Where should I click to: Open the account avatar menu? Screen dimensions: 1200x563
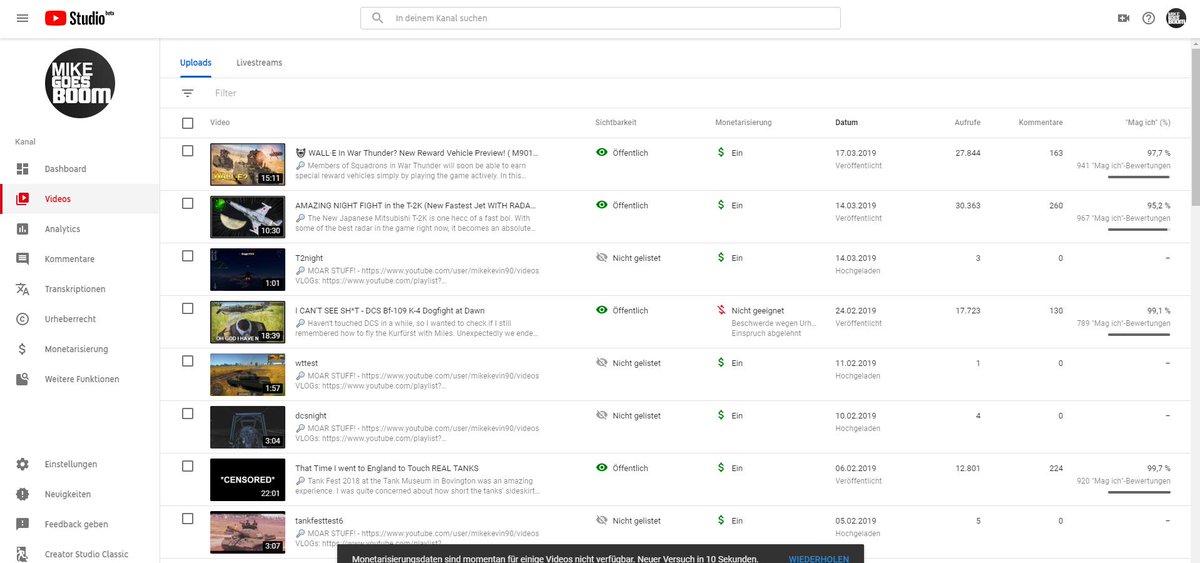[1176, 18]
